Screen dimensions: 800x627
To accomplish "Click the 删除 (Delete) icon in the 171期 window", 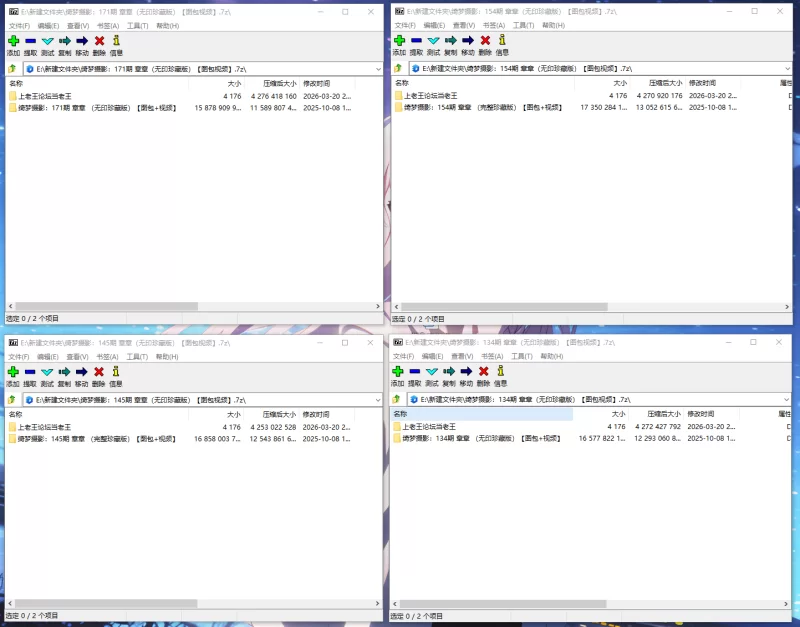I will (99, 41).
